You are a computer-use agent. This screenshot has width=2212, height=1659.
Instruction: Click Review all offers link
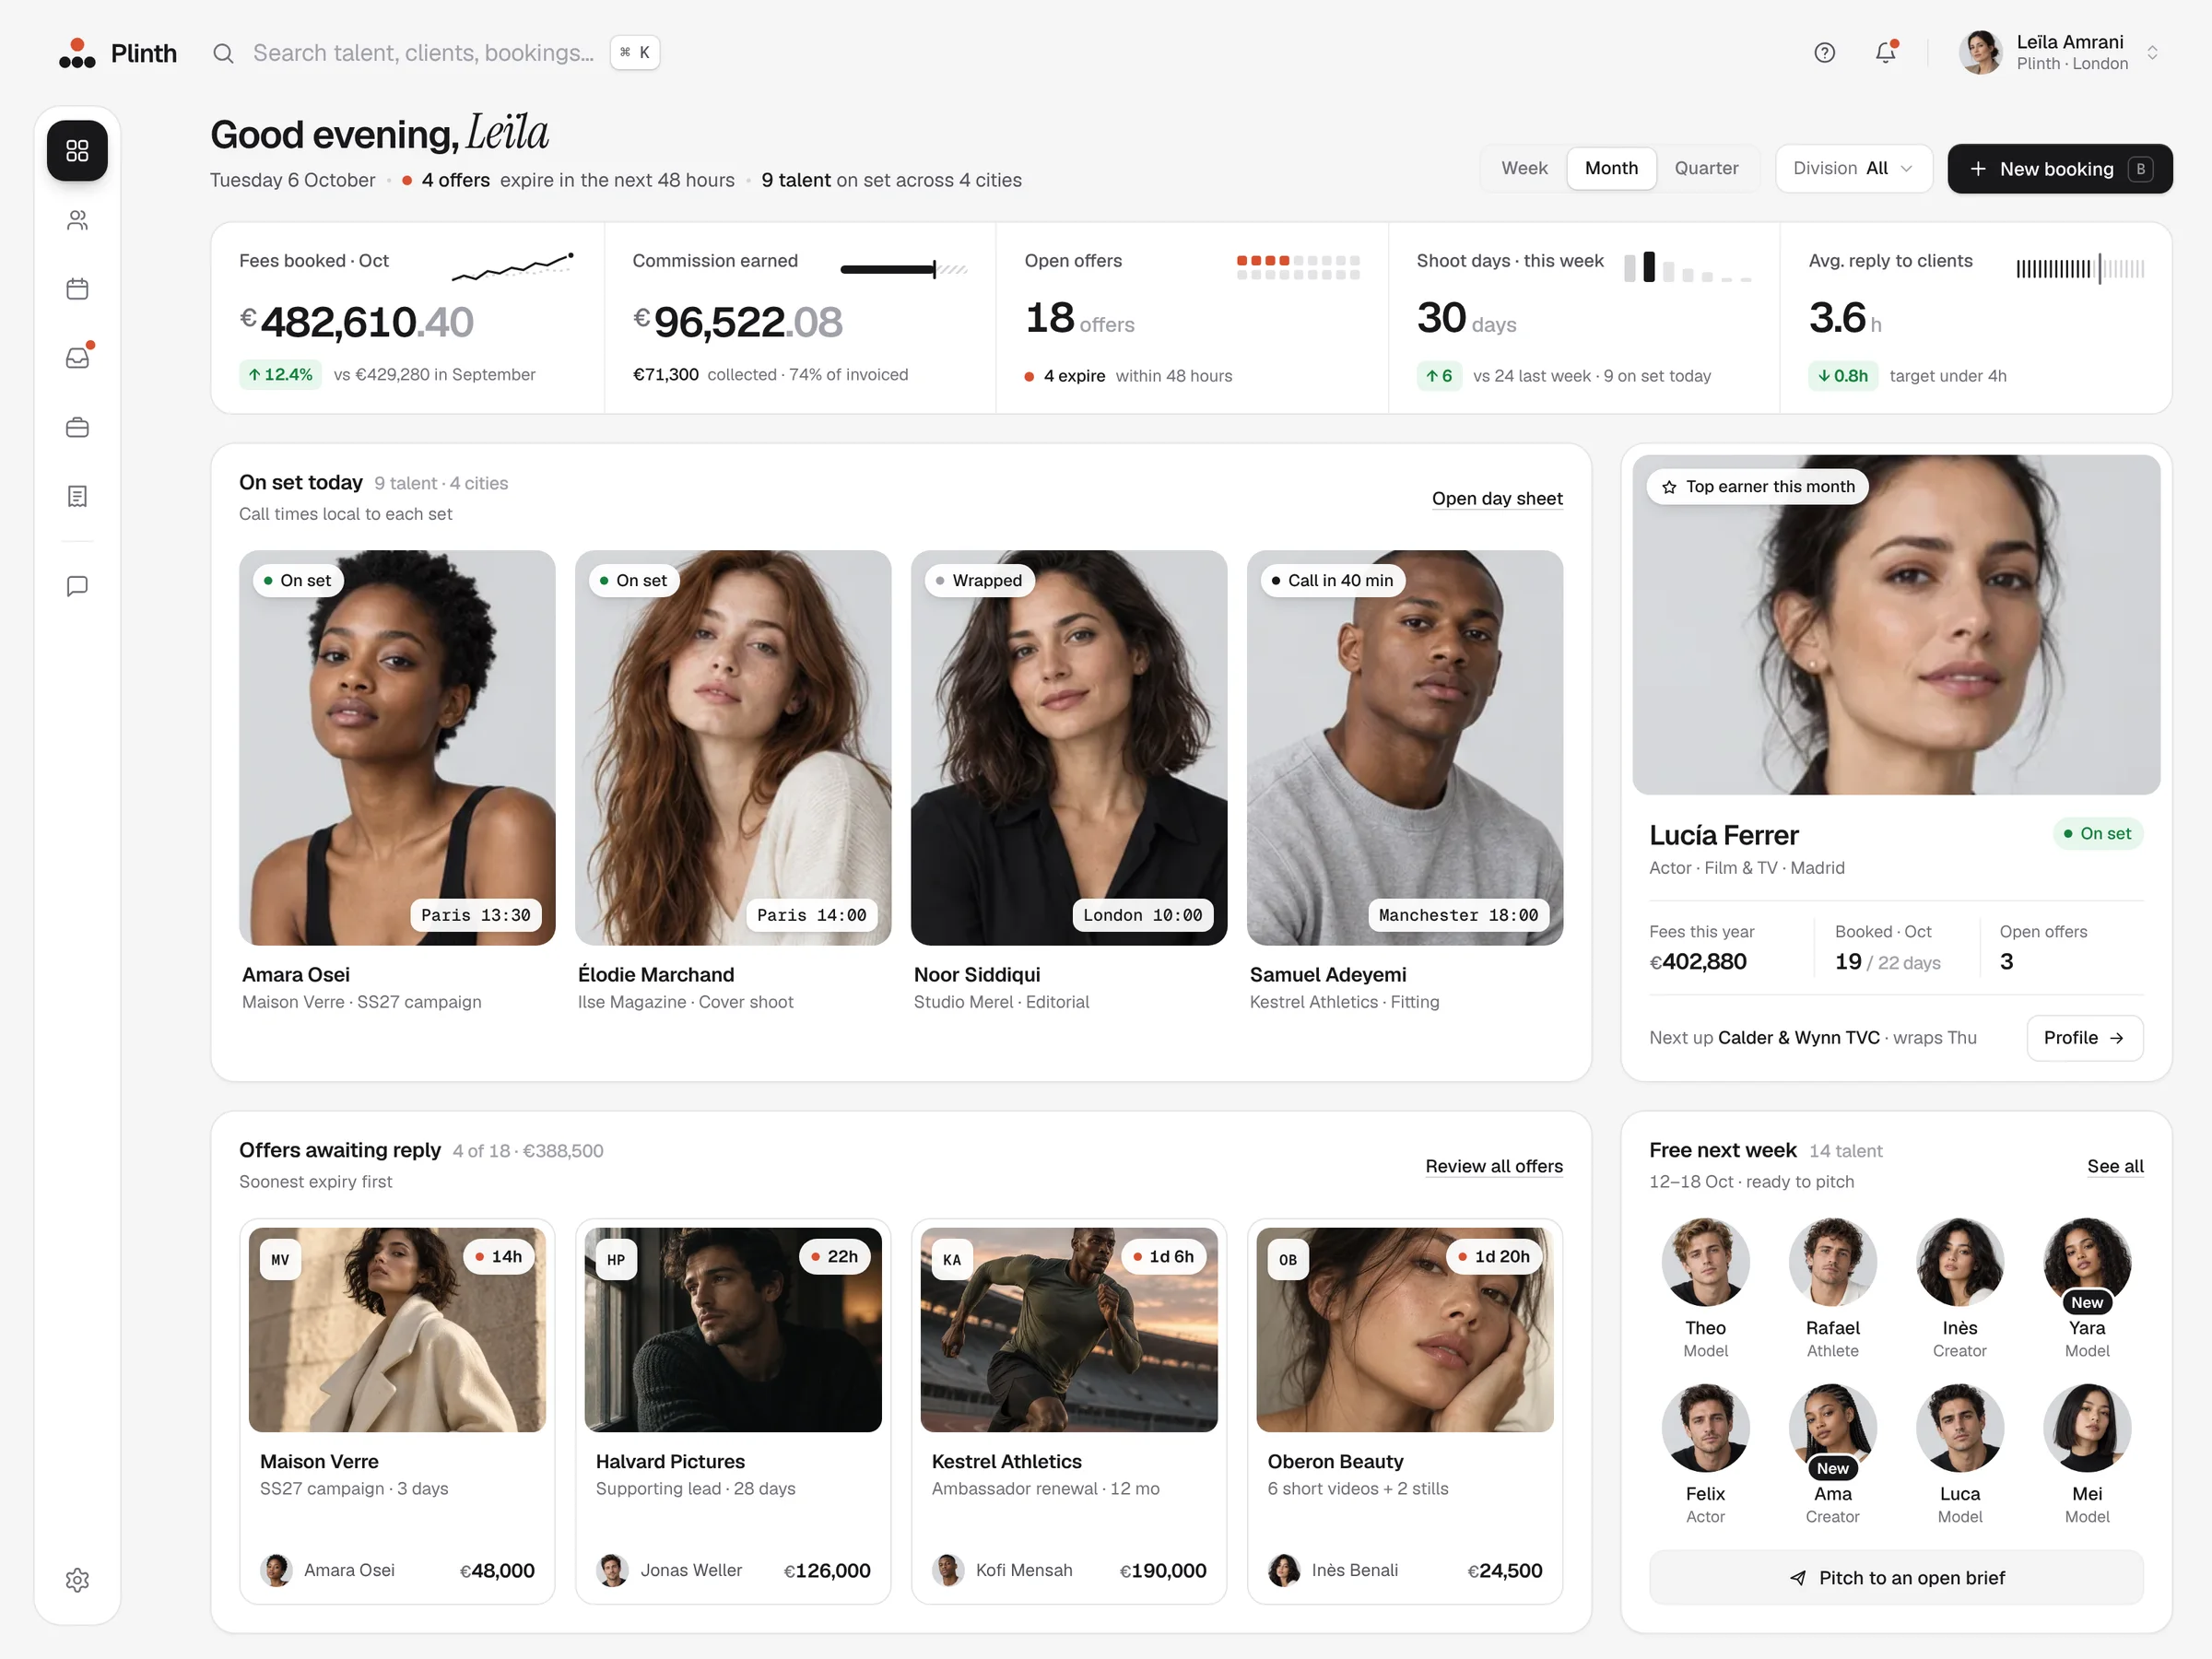(x=1494, y=1166)
